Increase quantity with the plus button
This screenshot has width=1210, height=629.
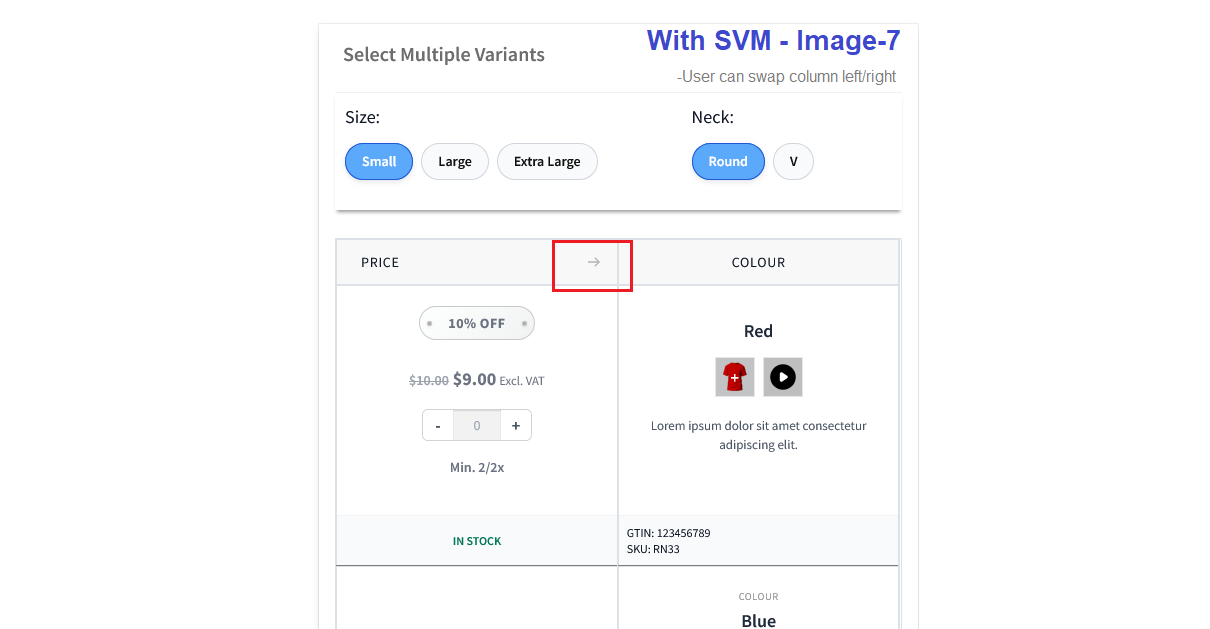tap(516, 425)
